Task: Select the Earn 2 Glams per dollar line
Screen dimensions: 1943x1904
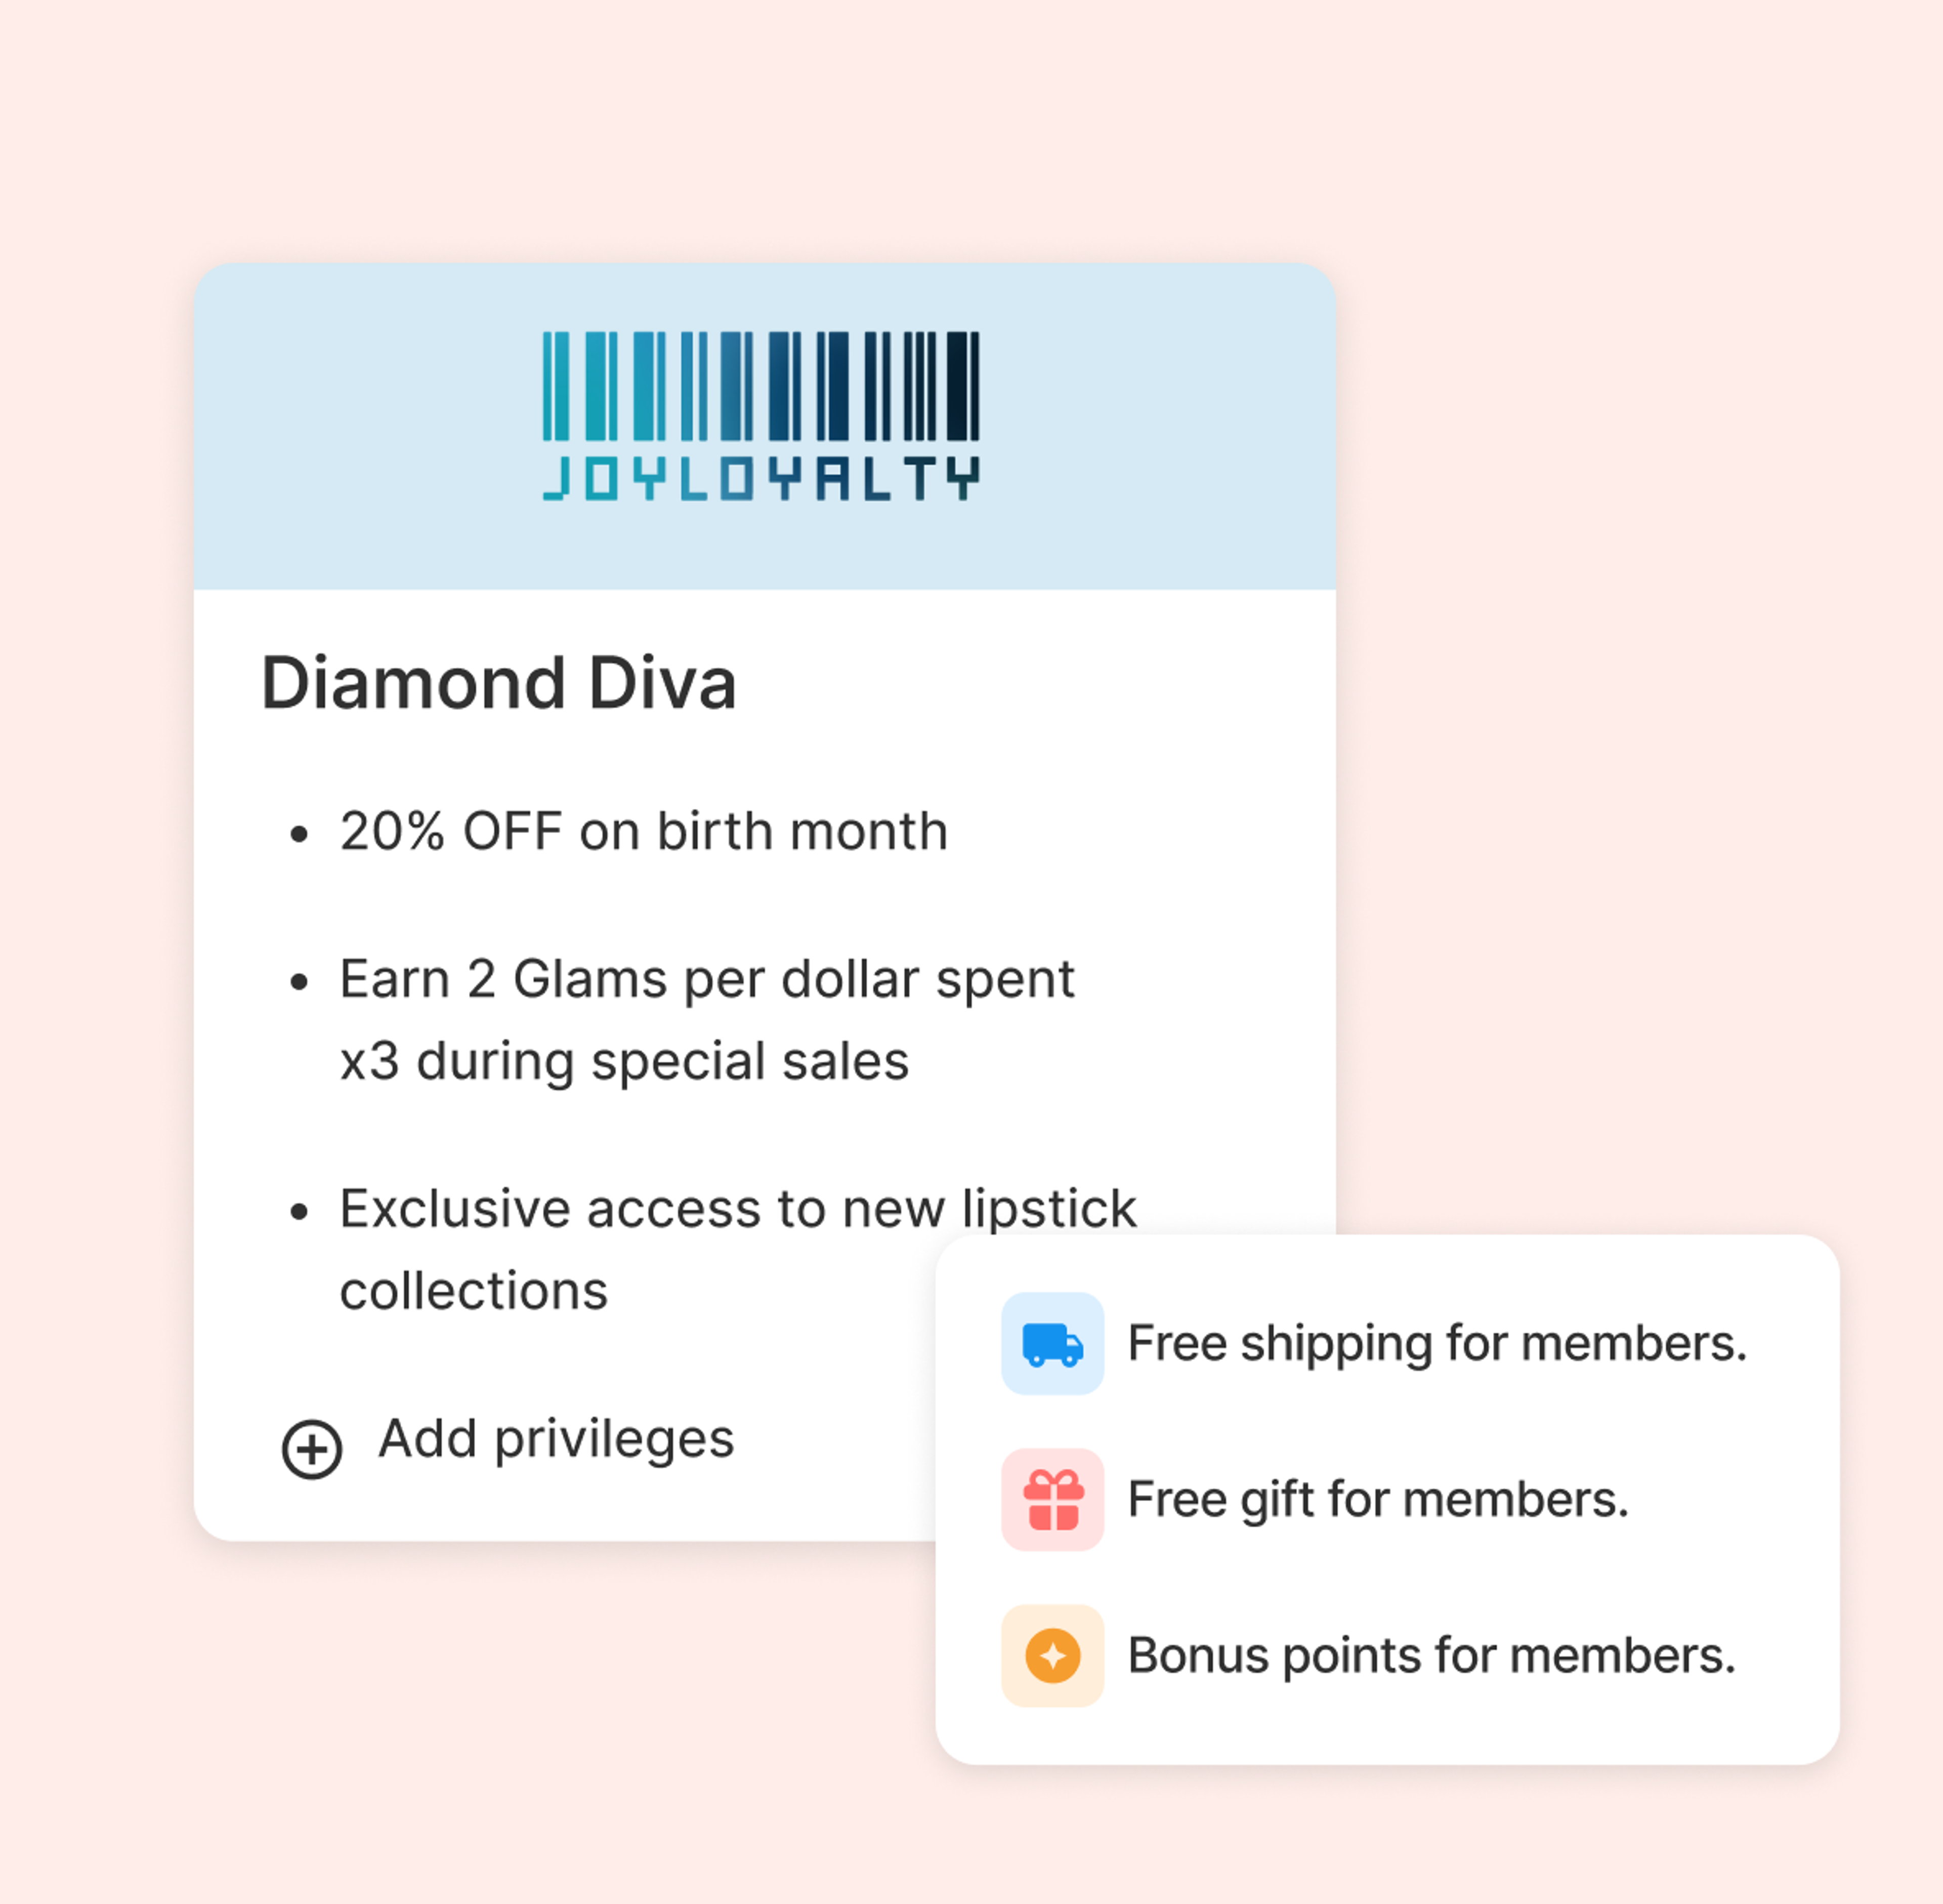Action: pos(706,979)
